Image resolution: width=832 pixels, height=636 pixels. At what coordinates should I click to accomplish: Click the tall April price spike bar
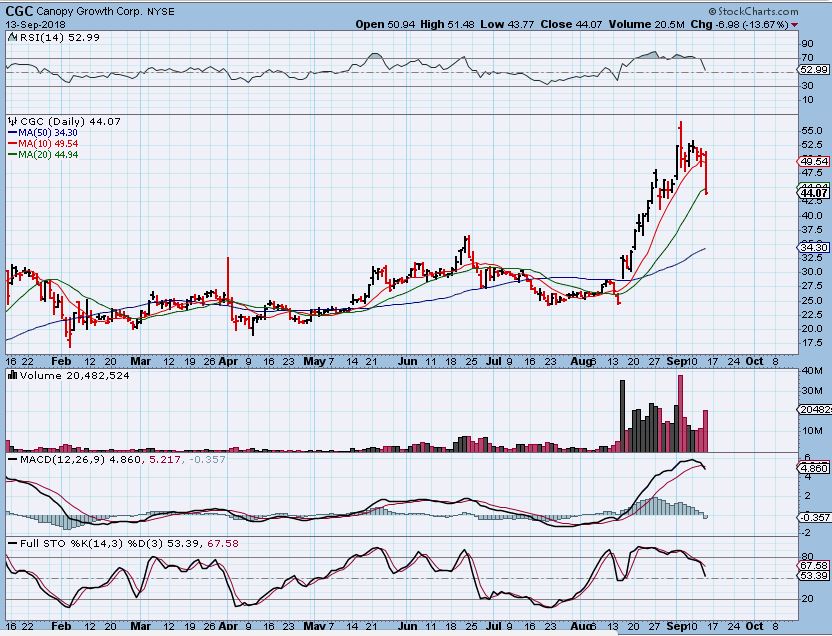click(x=228, y=282)
